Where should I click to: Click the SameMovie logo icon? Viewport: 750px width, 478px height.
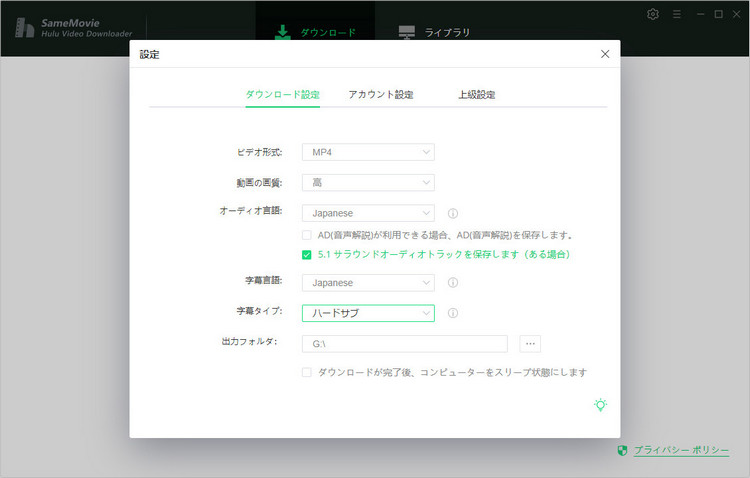point(24,27)
